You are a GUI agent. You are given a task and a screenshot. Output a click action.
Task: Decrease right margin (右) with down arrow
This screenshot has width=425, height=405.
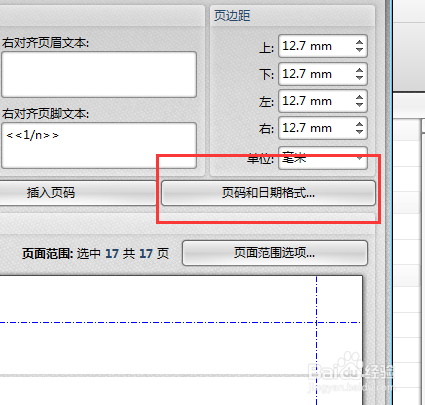click(x=359, y=132)
